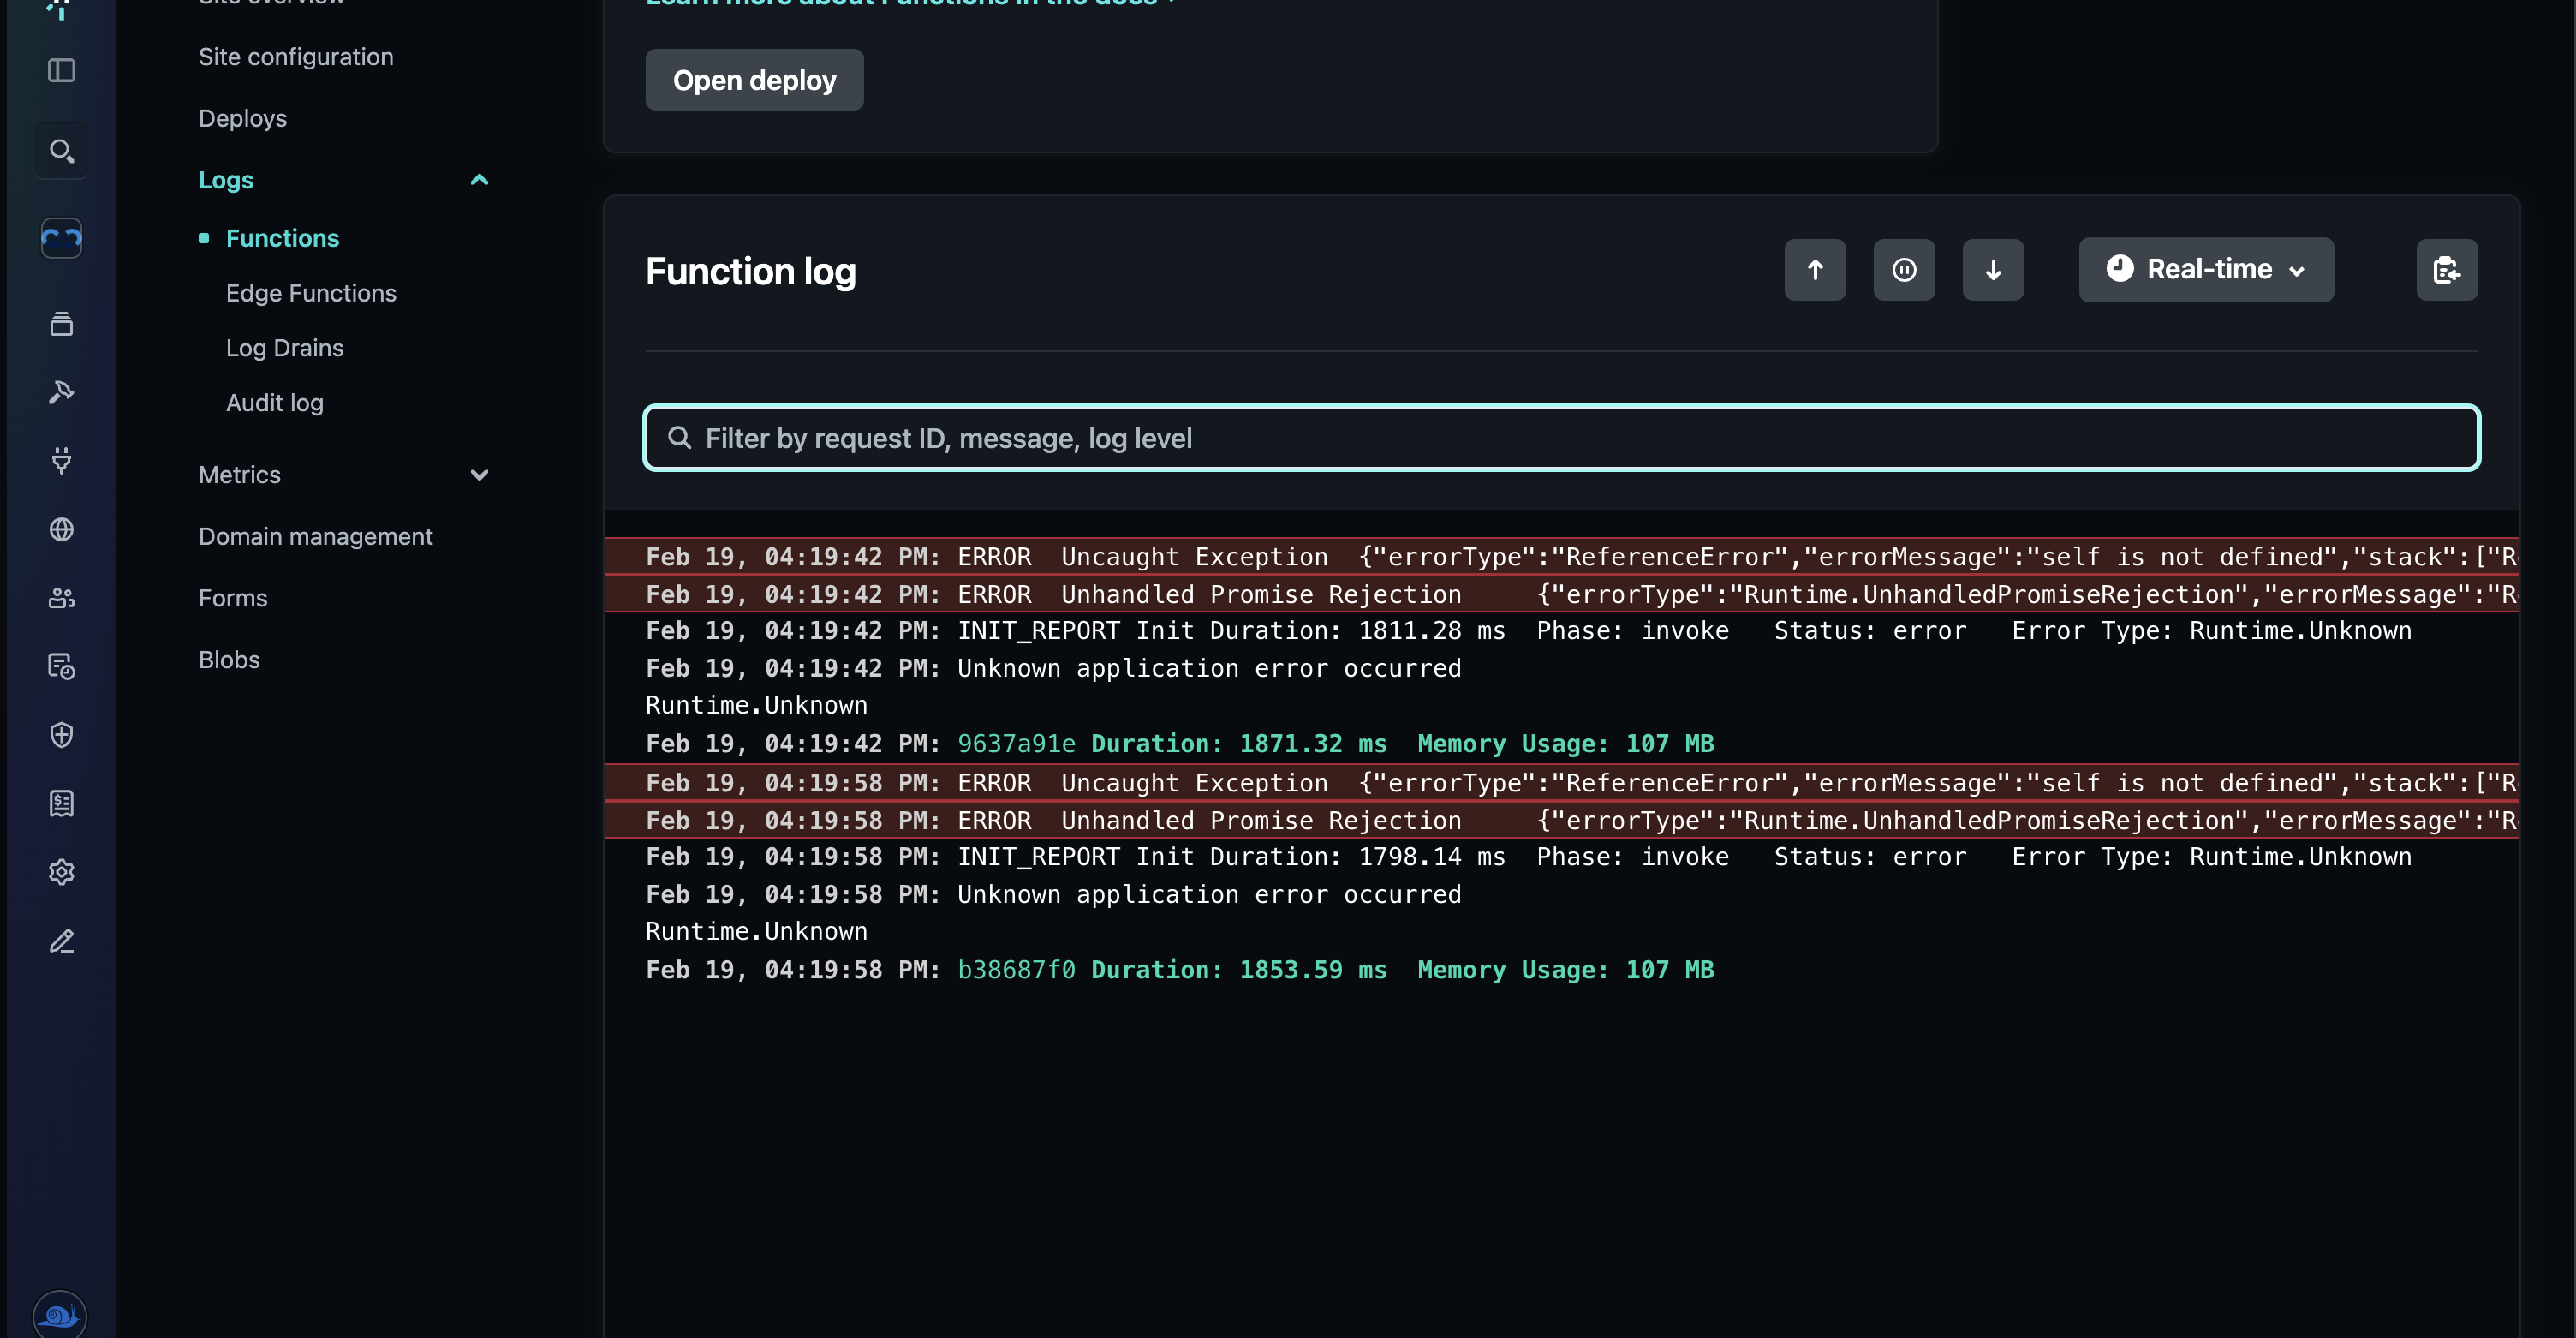Click the 1798.14 ms INIT_REPORT line
Viewport: 2576px width, 1338px height.
pyautogui.click(x=1528, y=857)
